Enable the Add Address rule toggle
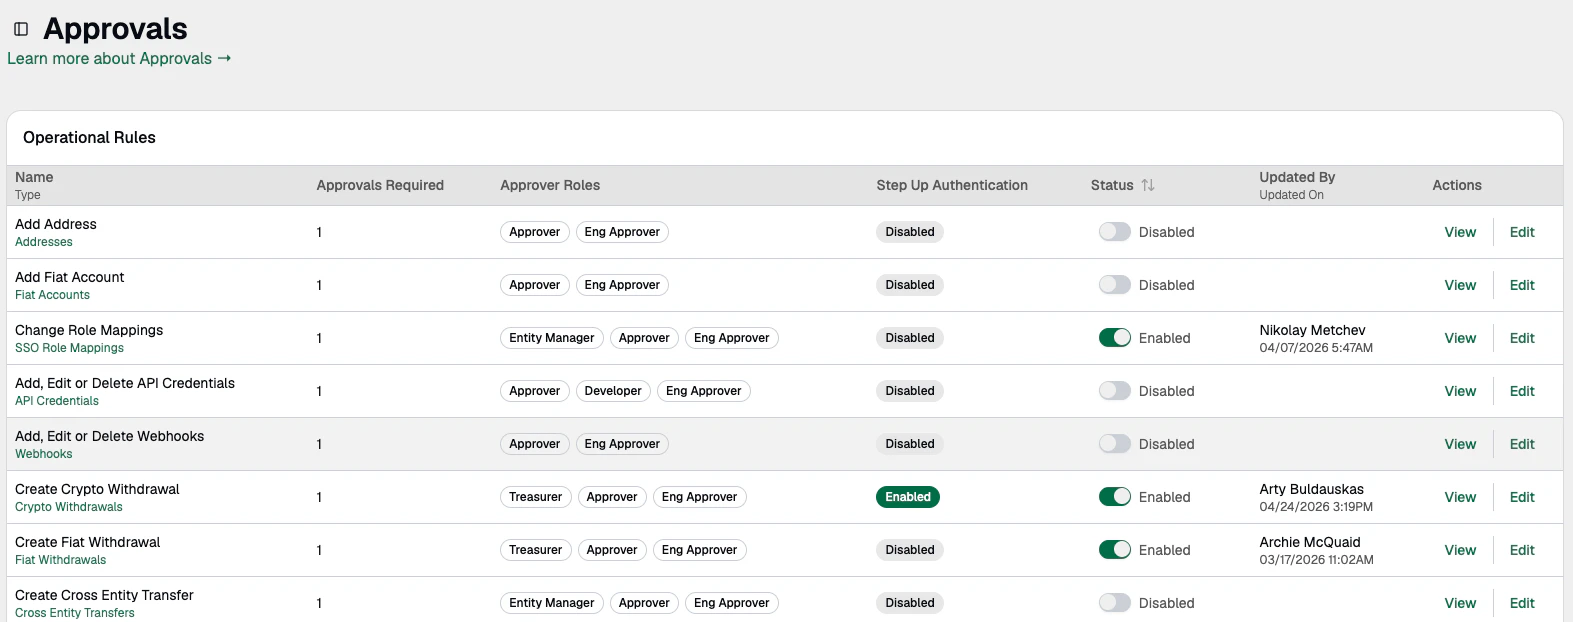 1115,232
